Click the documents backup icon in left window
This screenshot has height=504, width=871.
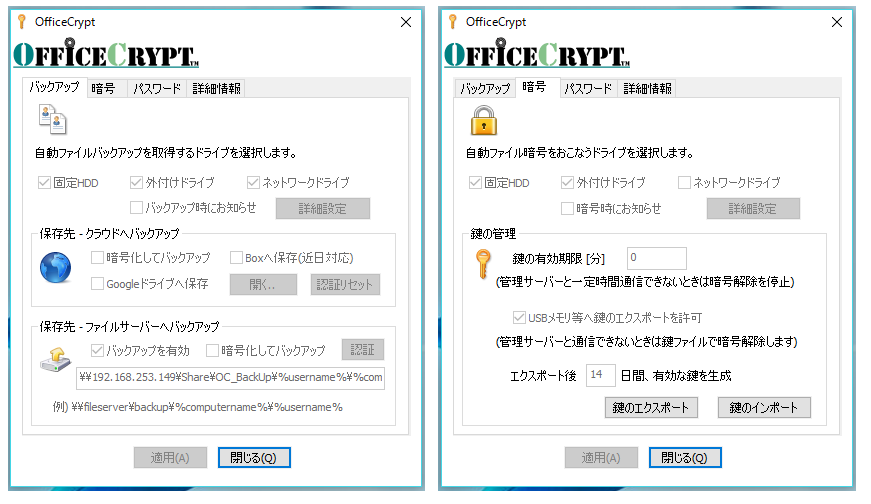click(53, 120)
